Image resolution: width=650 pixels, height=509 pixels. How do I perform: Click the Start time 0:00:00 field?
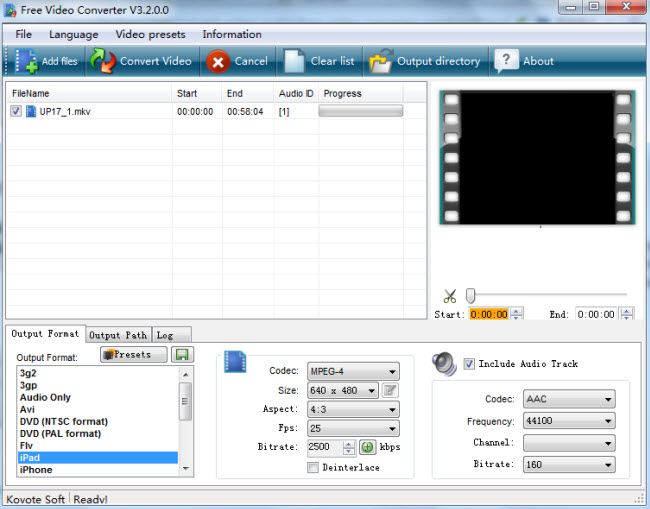[x=489, y=314]
